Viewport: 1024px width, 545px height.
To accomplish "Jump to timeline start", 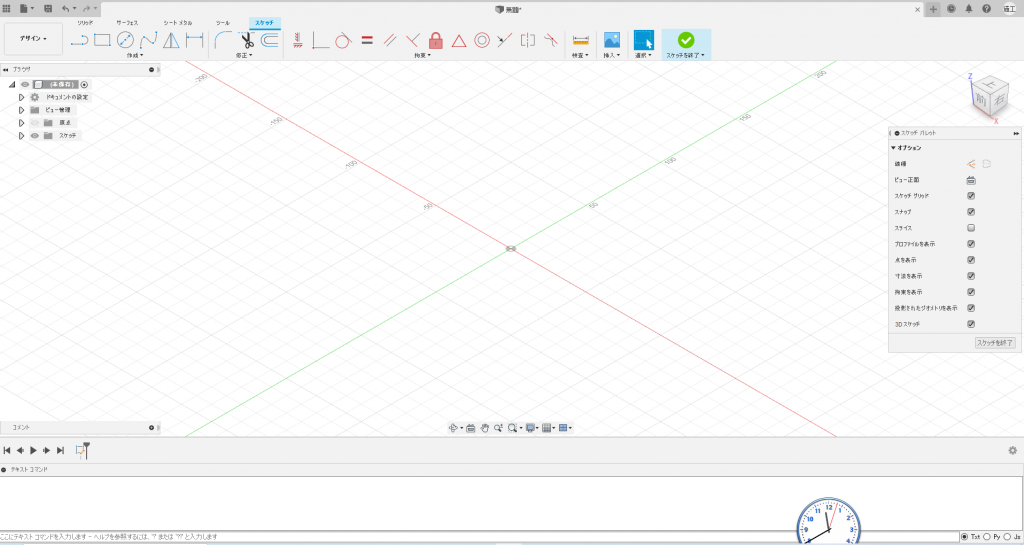I will [7, 450].
